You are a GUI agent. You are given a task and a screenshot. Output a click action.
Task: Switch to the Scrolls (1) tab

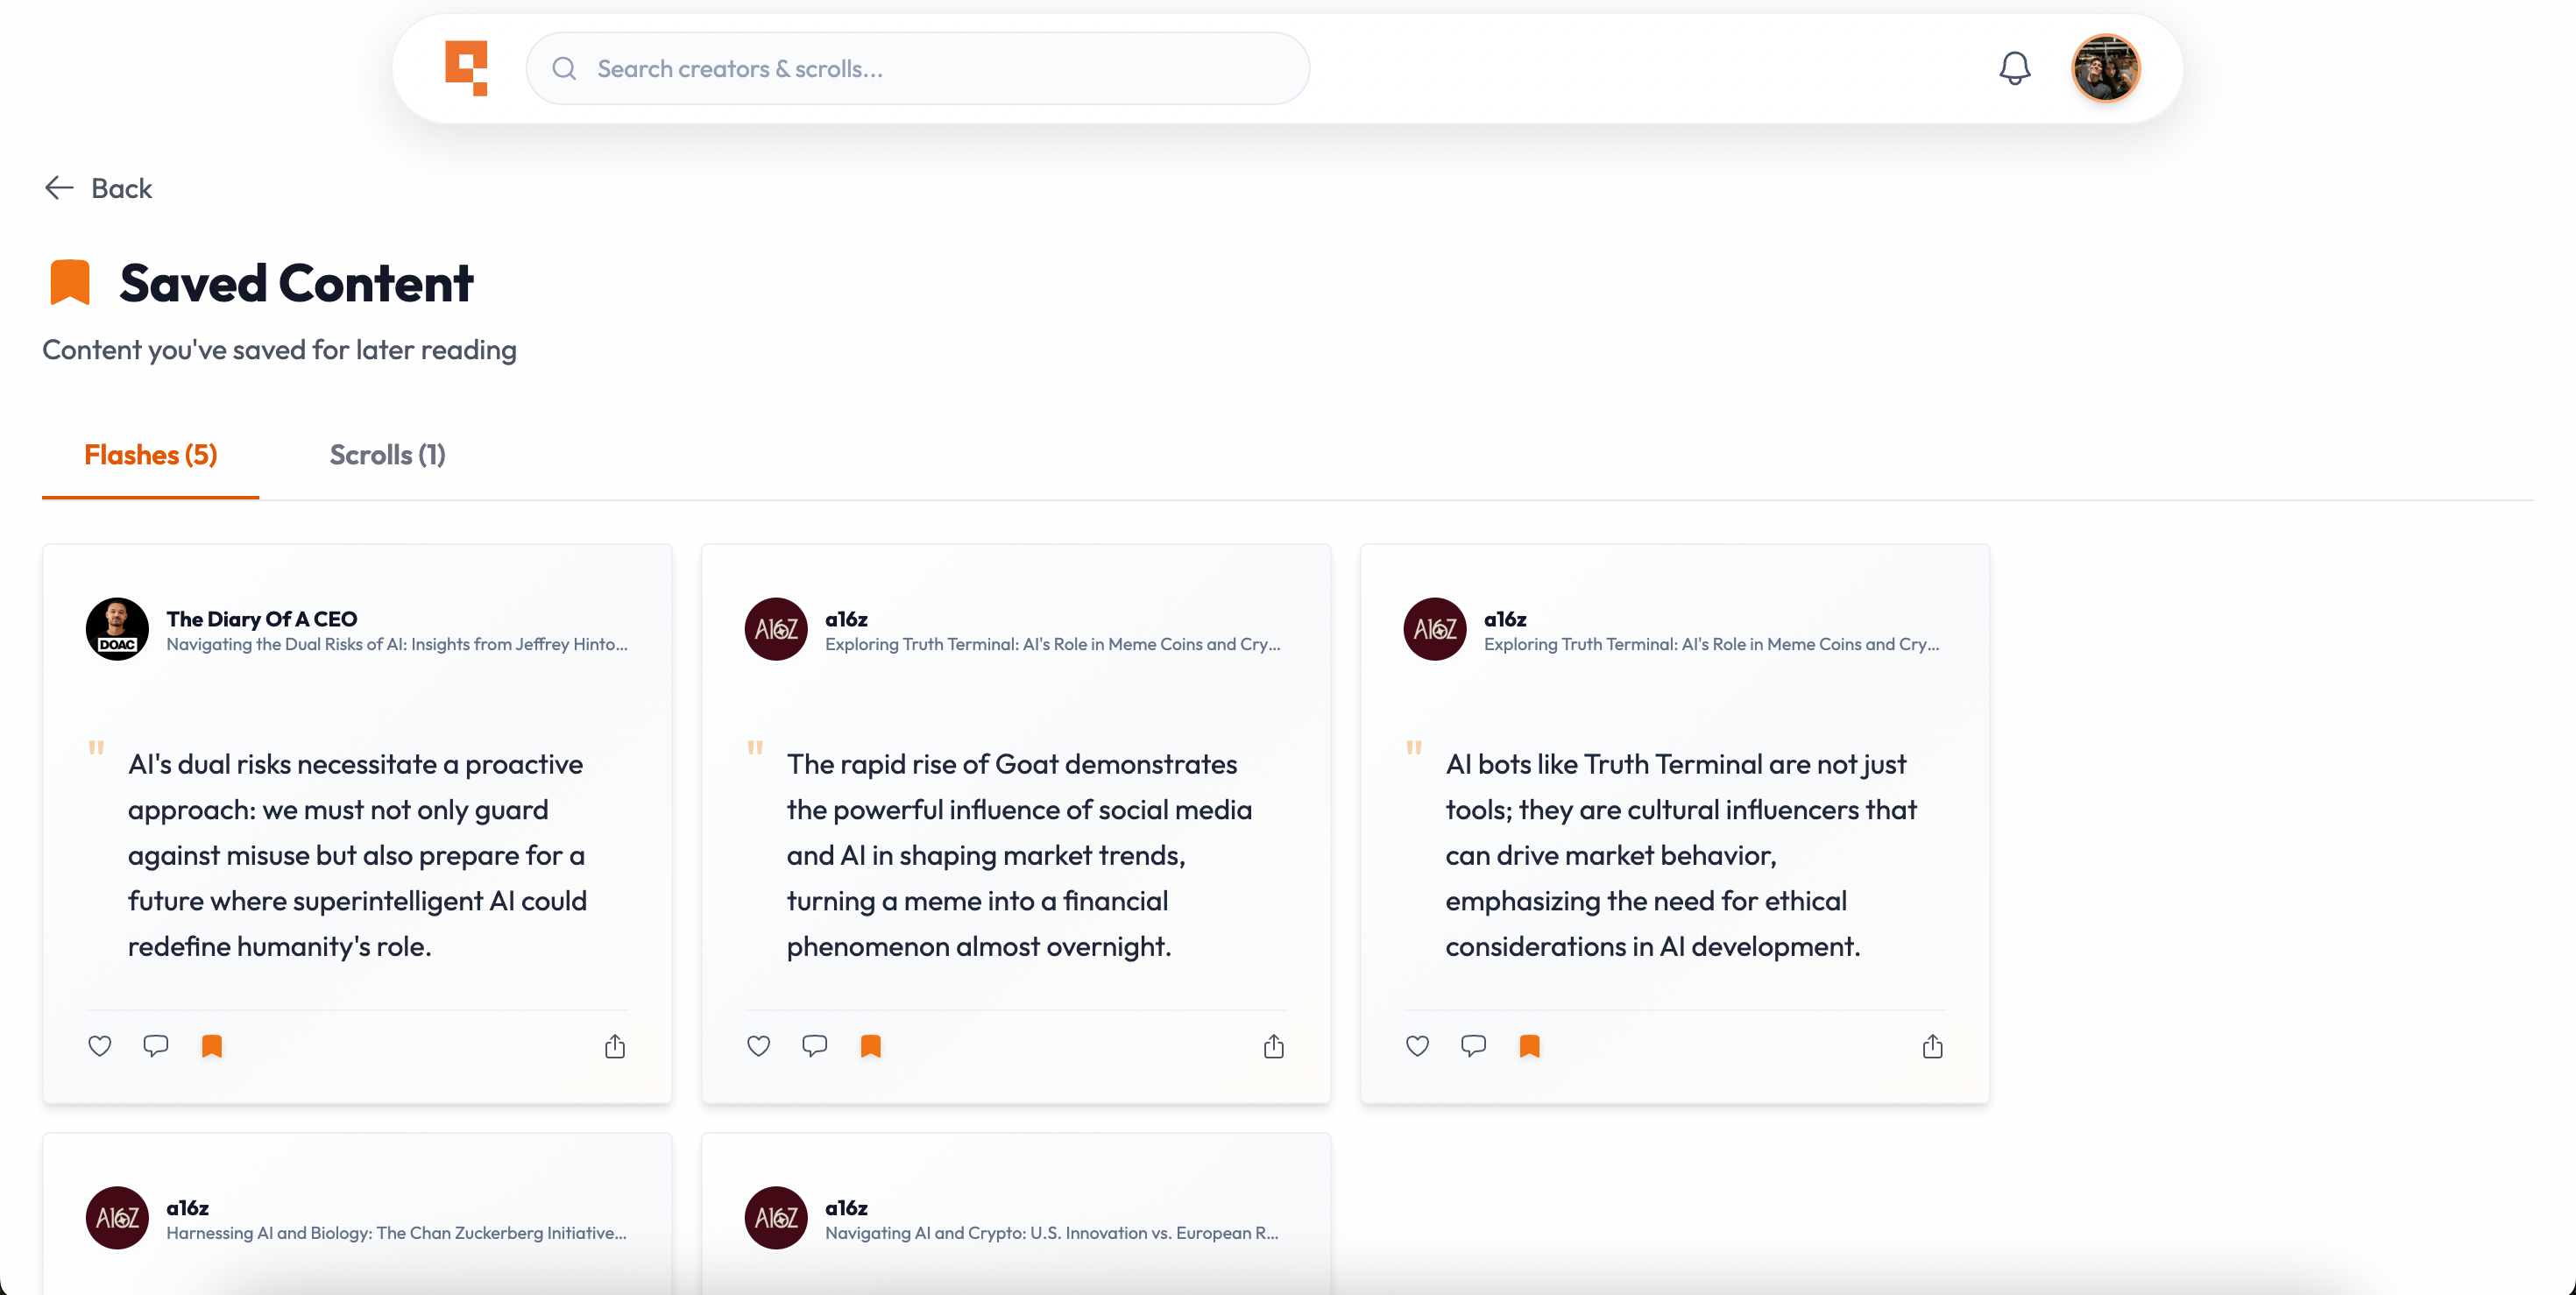(387, 455)
